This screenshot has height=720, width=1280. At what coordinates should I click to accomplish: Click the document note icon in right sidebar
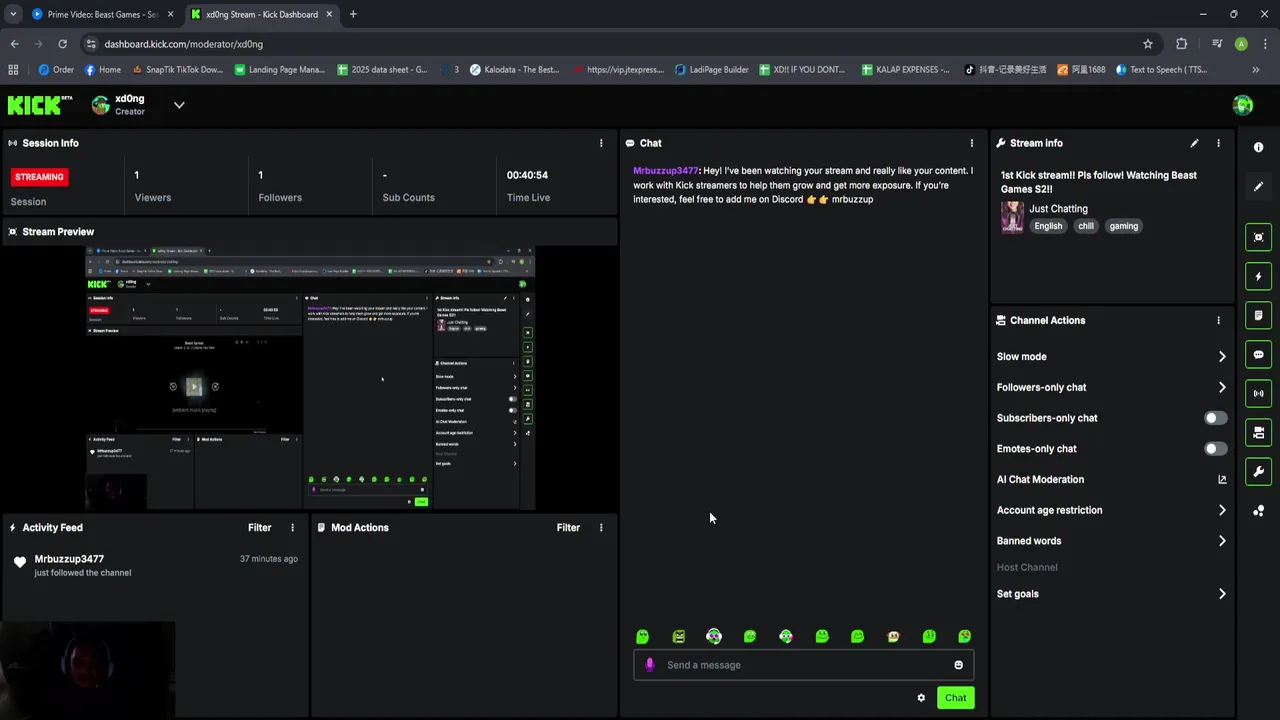click(1258, 315)
